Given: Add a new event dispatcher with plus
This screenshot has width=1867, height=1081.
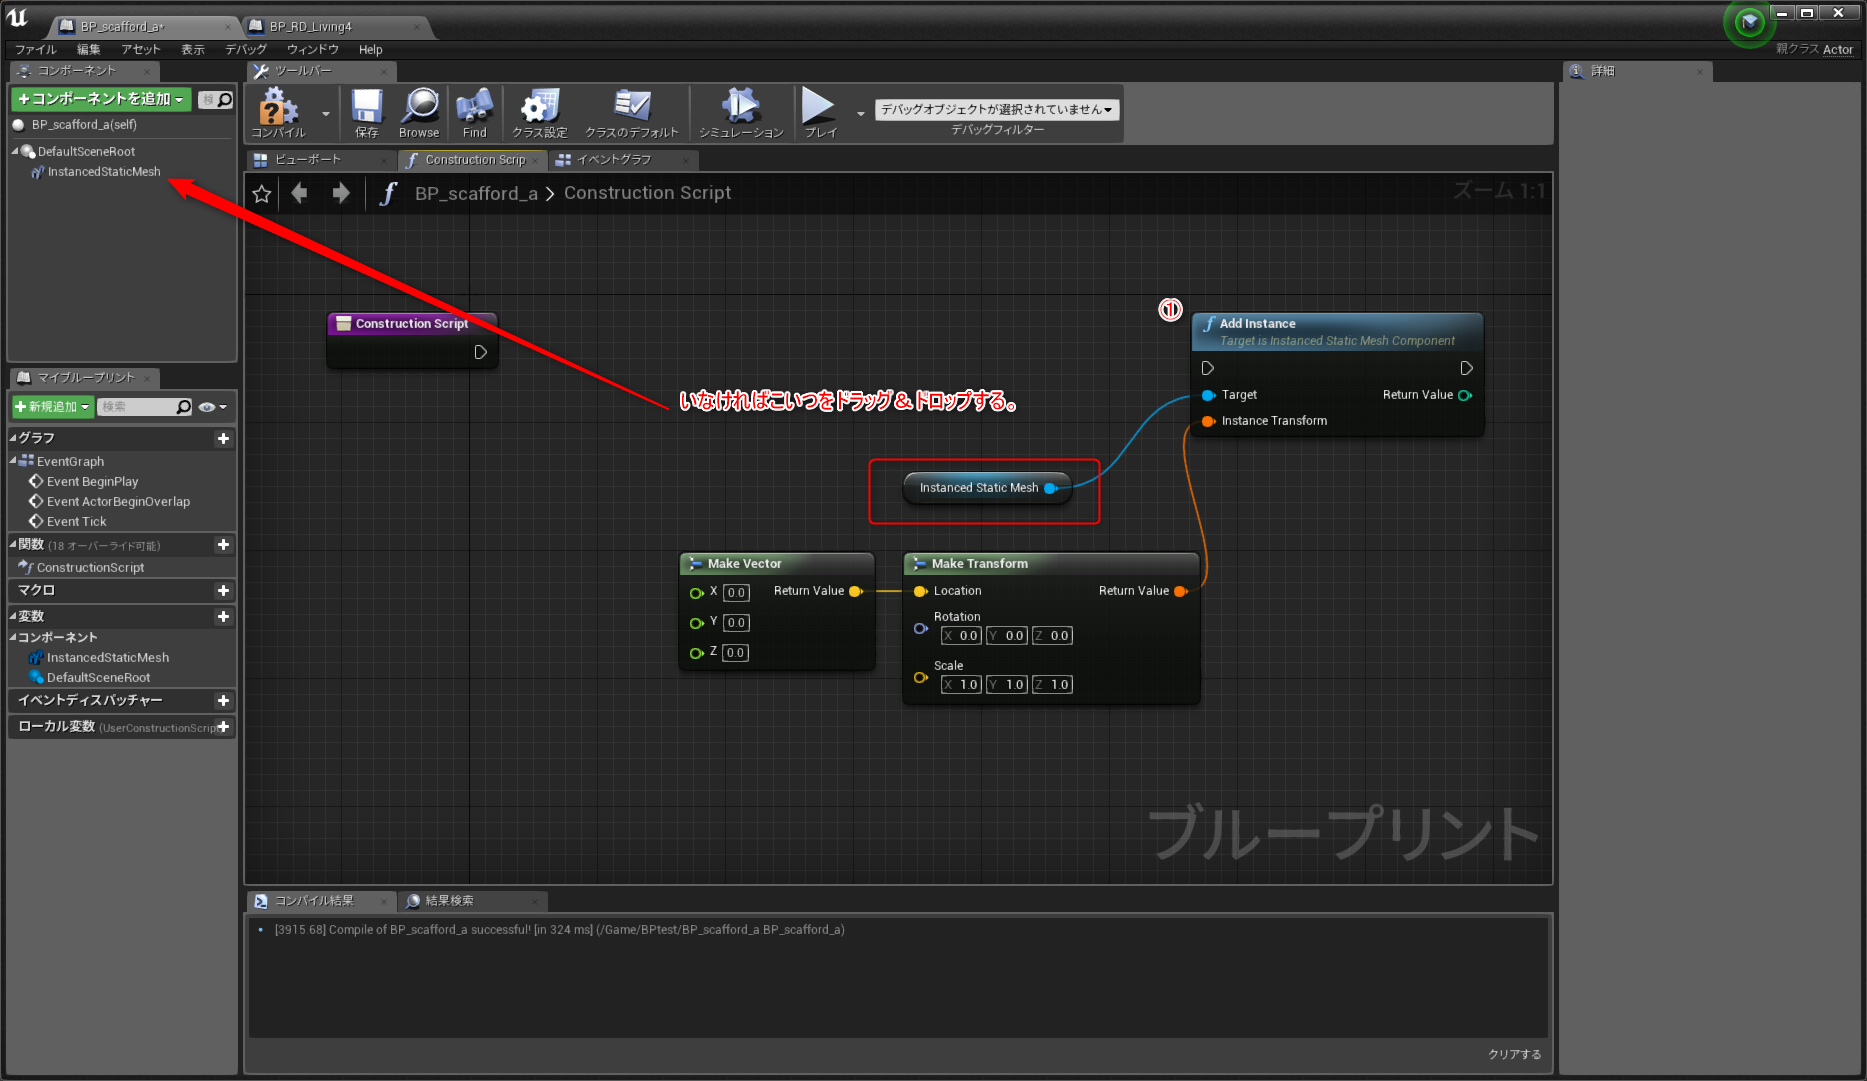Looking at the screenshot, I should click(223, 701).
